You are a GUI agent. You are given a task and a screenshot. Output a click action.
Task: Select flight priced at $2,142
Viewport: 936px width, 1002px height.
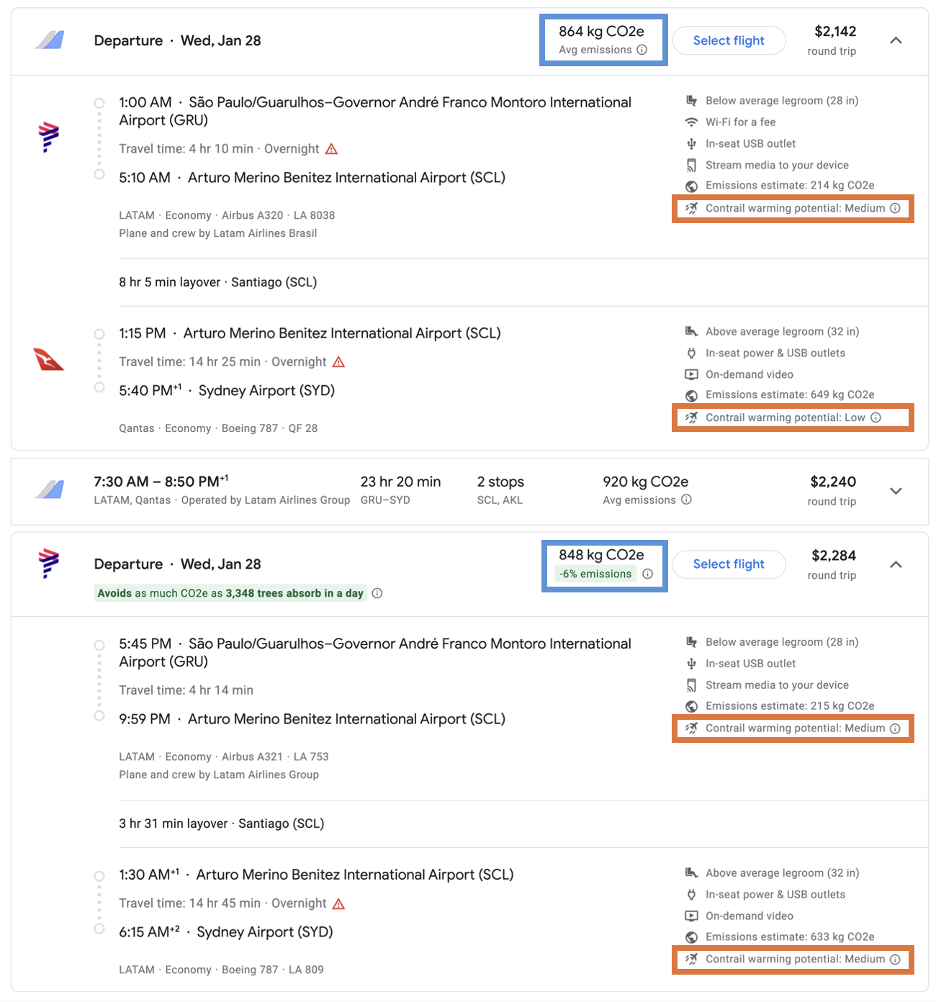click(x=728, y=41)
